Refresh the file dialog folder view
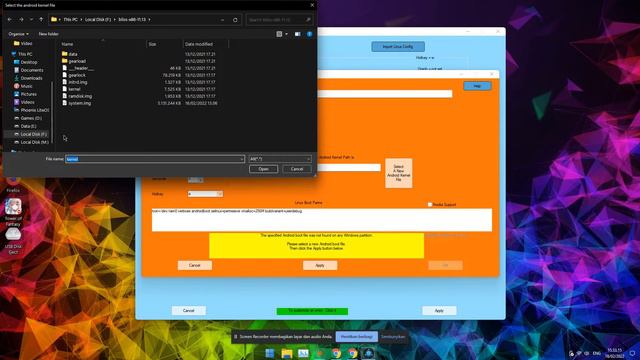The width and height of the screenshot is (640, 360). point(235,20)
